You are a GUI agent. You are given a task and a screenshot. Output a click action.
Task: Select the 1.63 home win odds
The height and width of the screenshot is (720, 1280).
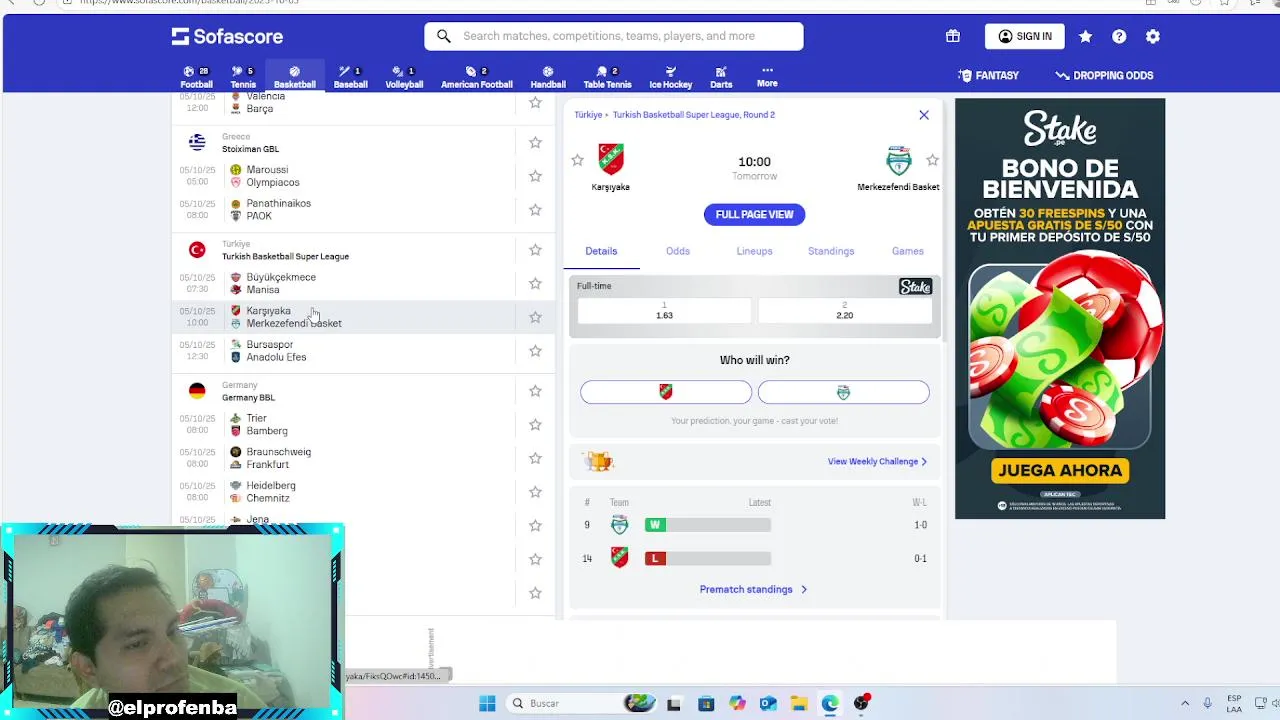point(664,311)
